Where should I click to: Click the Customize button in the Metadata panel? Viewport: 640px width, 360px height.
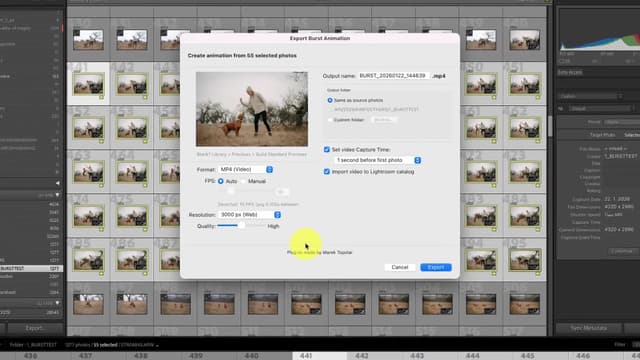pyautogui.click(x=622, y=251)
